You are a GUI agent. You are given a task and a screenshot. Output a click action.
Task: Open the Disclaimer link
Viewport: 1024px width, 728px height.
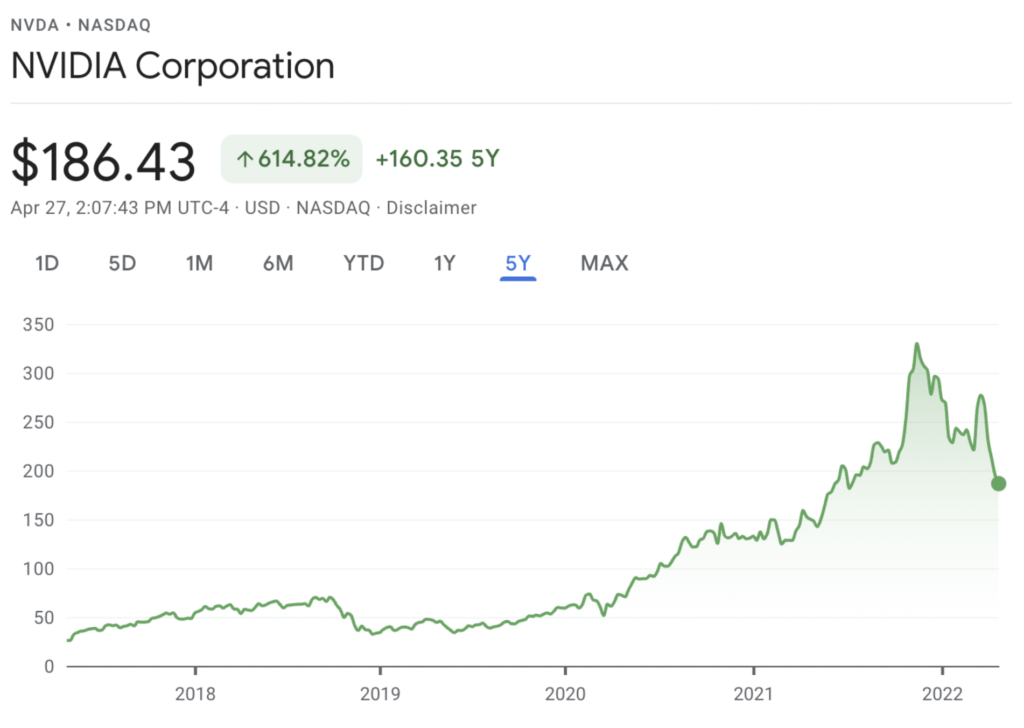(x=431, y=208)
